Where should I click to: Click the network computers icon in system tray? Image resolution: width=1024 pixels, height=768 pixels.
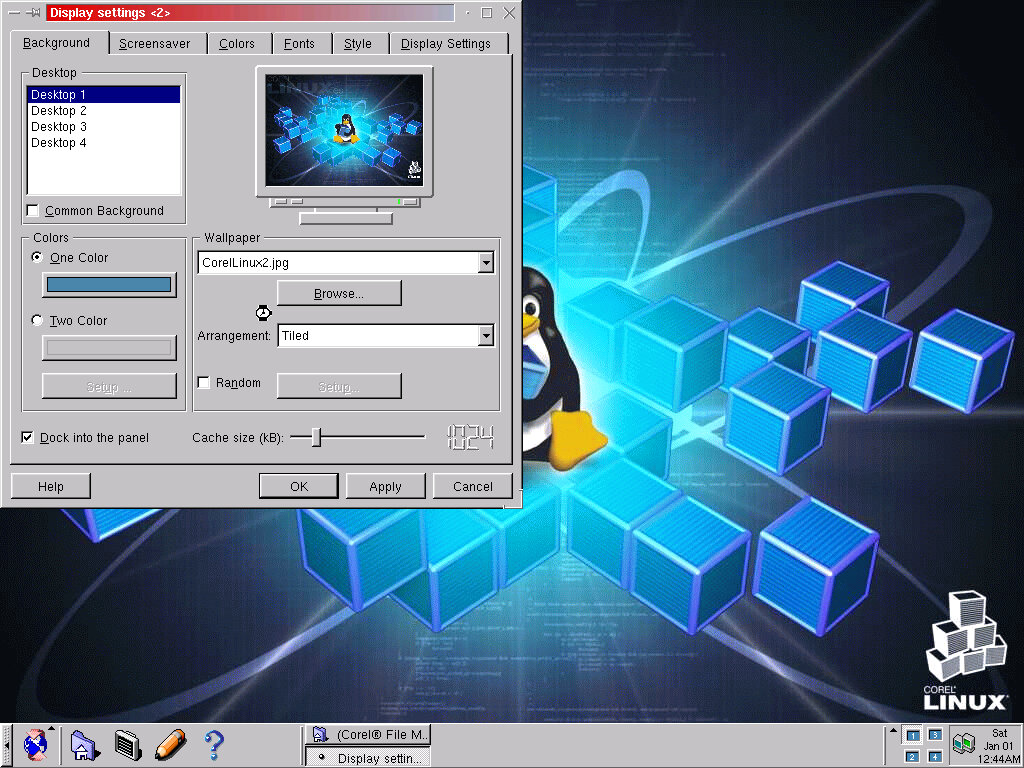coord(963,745)
